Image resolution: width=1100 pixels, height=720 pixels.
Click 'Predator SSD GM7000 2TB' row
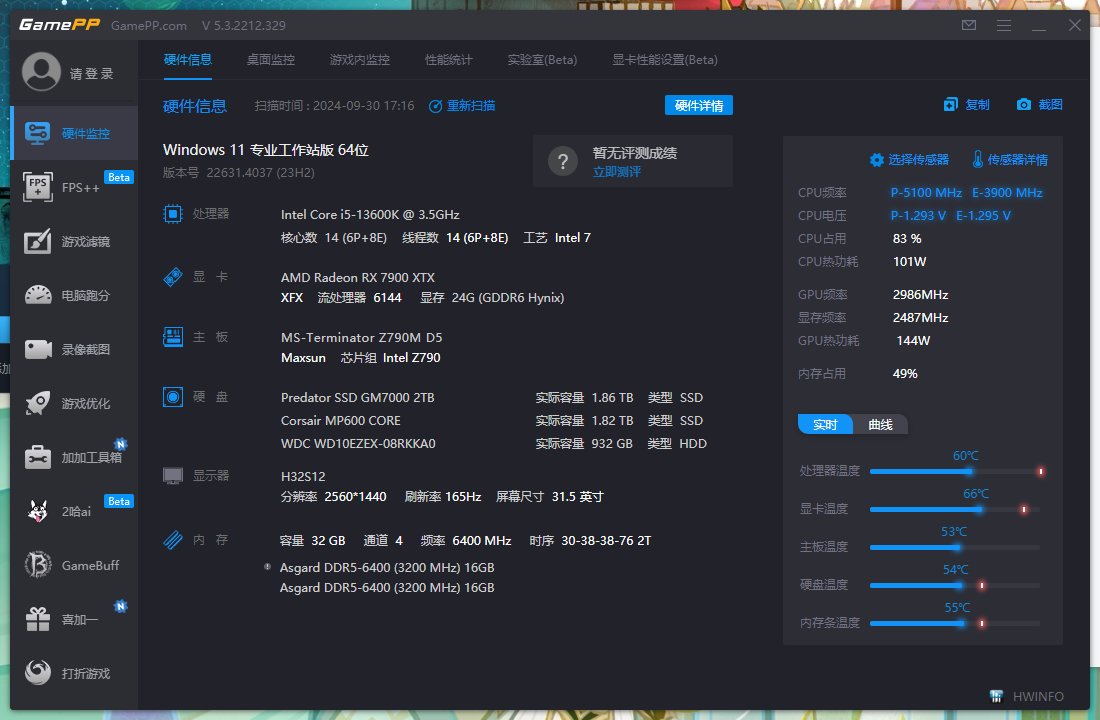[492, 397]
